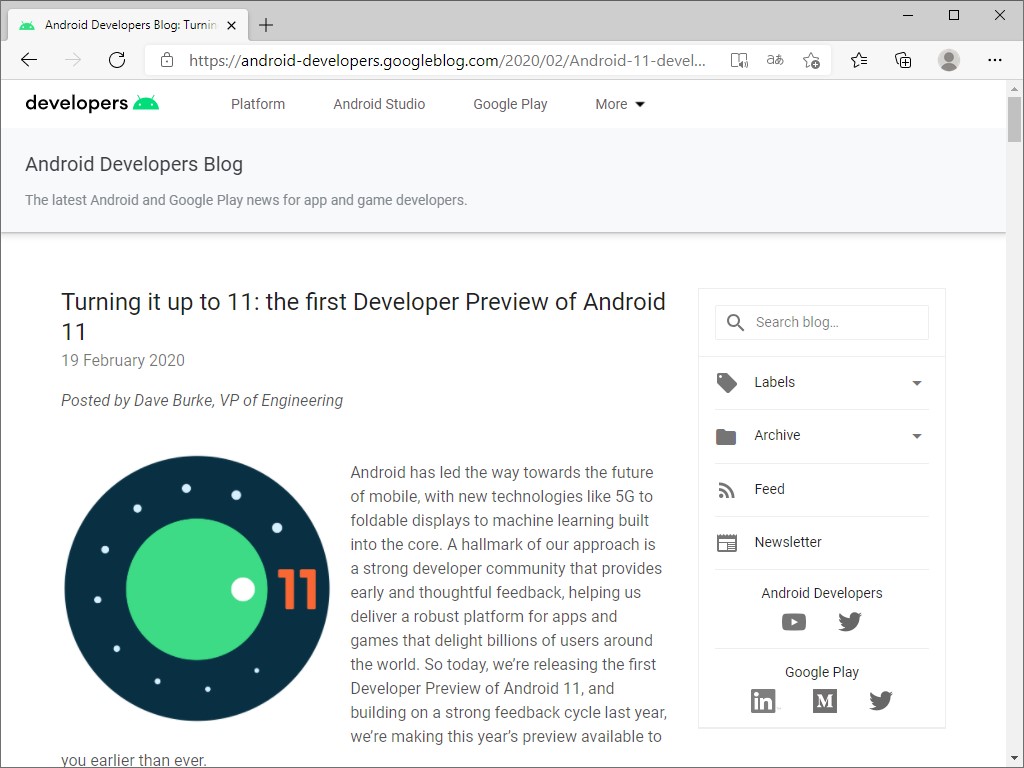This screenshot has height=768, width=1024.
Task: Open Android Developers Twitter icon
Action: pos(849,621)
